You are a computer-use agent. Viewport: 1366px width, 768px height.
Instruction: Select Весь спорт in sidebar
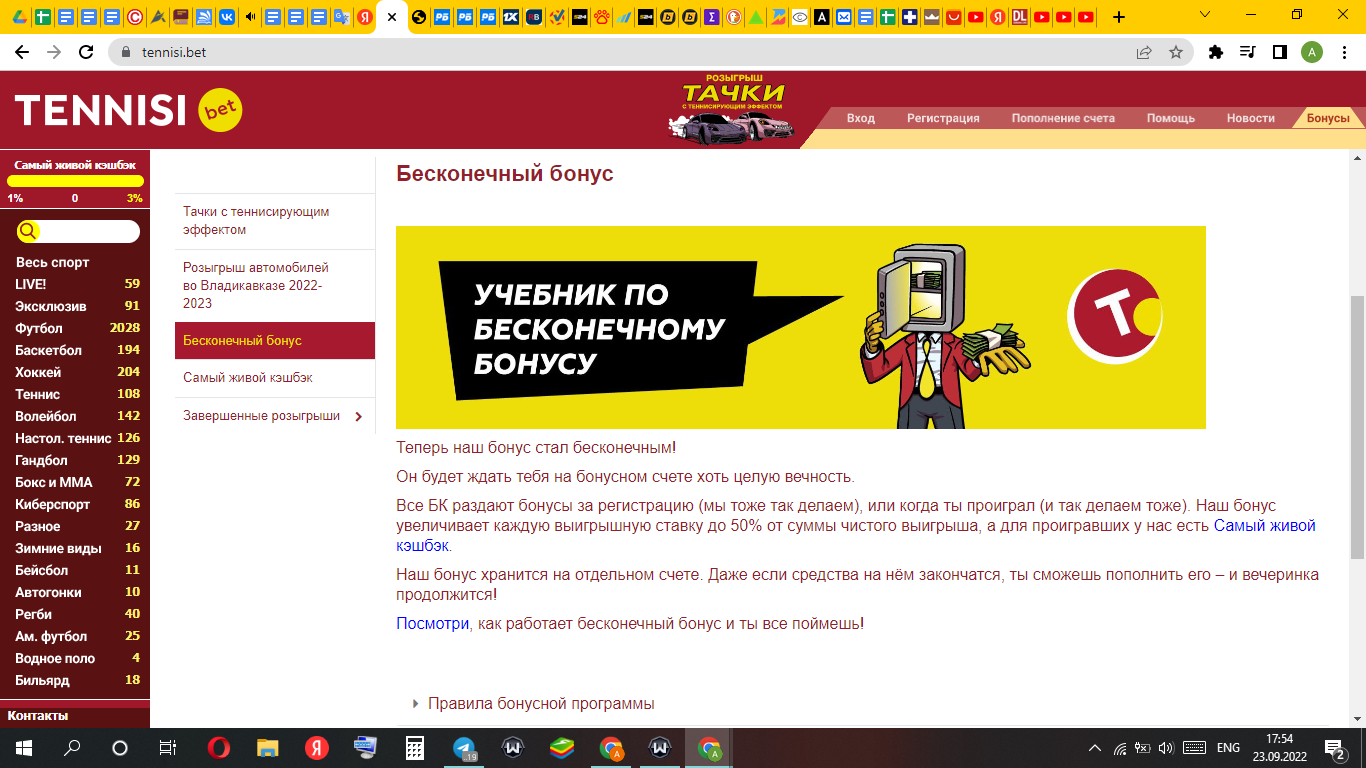pos(52,262)
